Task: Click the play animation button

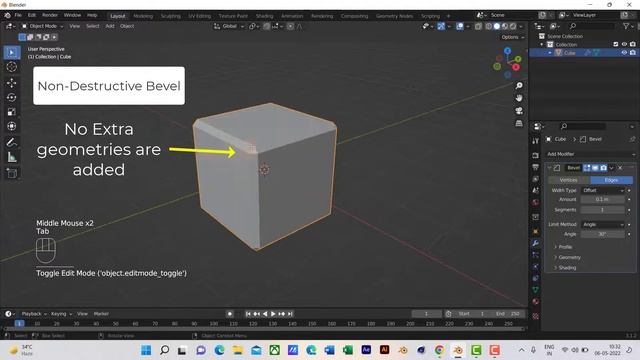Action: coord(273,314)
